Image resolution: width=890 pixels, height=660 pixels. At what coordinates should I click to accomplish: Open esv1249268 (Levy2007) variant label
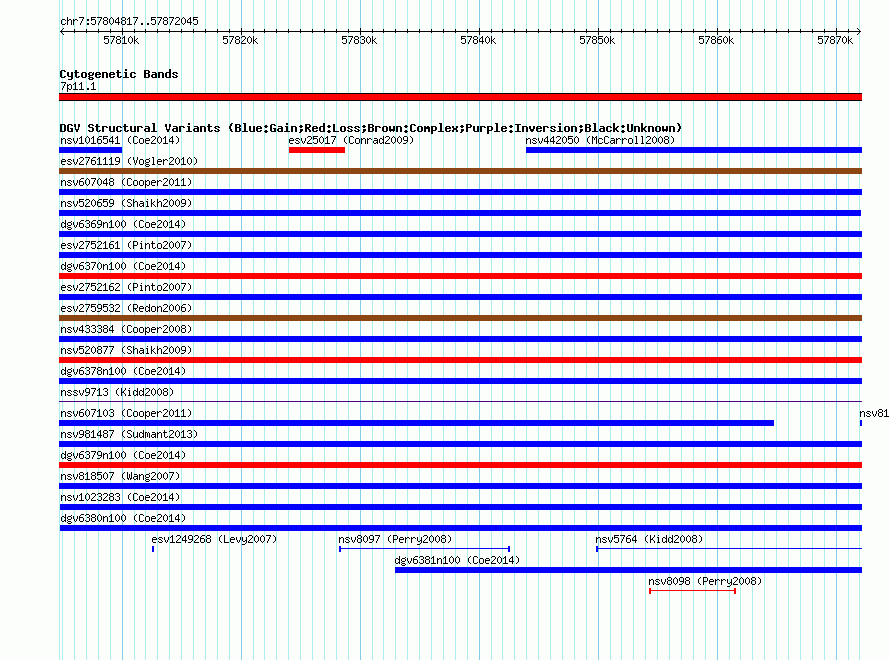tap(214, 539)
